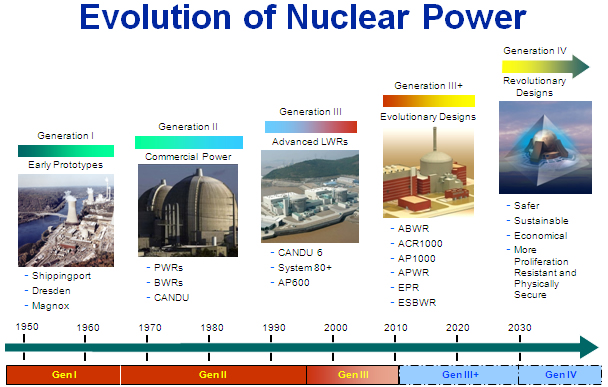
Task: Click the Evolution of Nuclear Power title
Action: tap(303, 17)
